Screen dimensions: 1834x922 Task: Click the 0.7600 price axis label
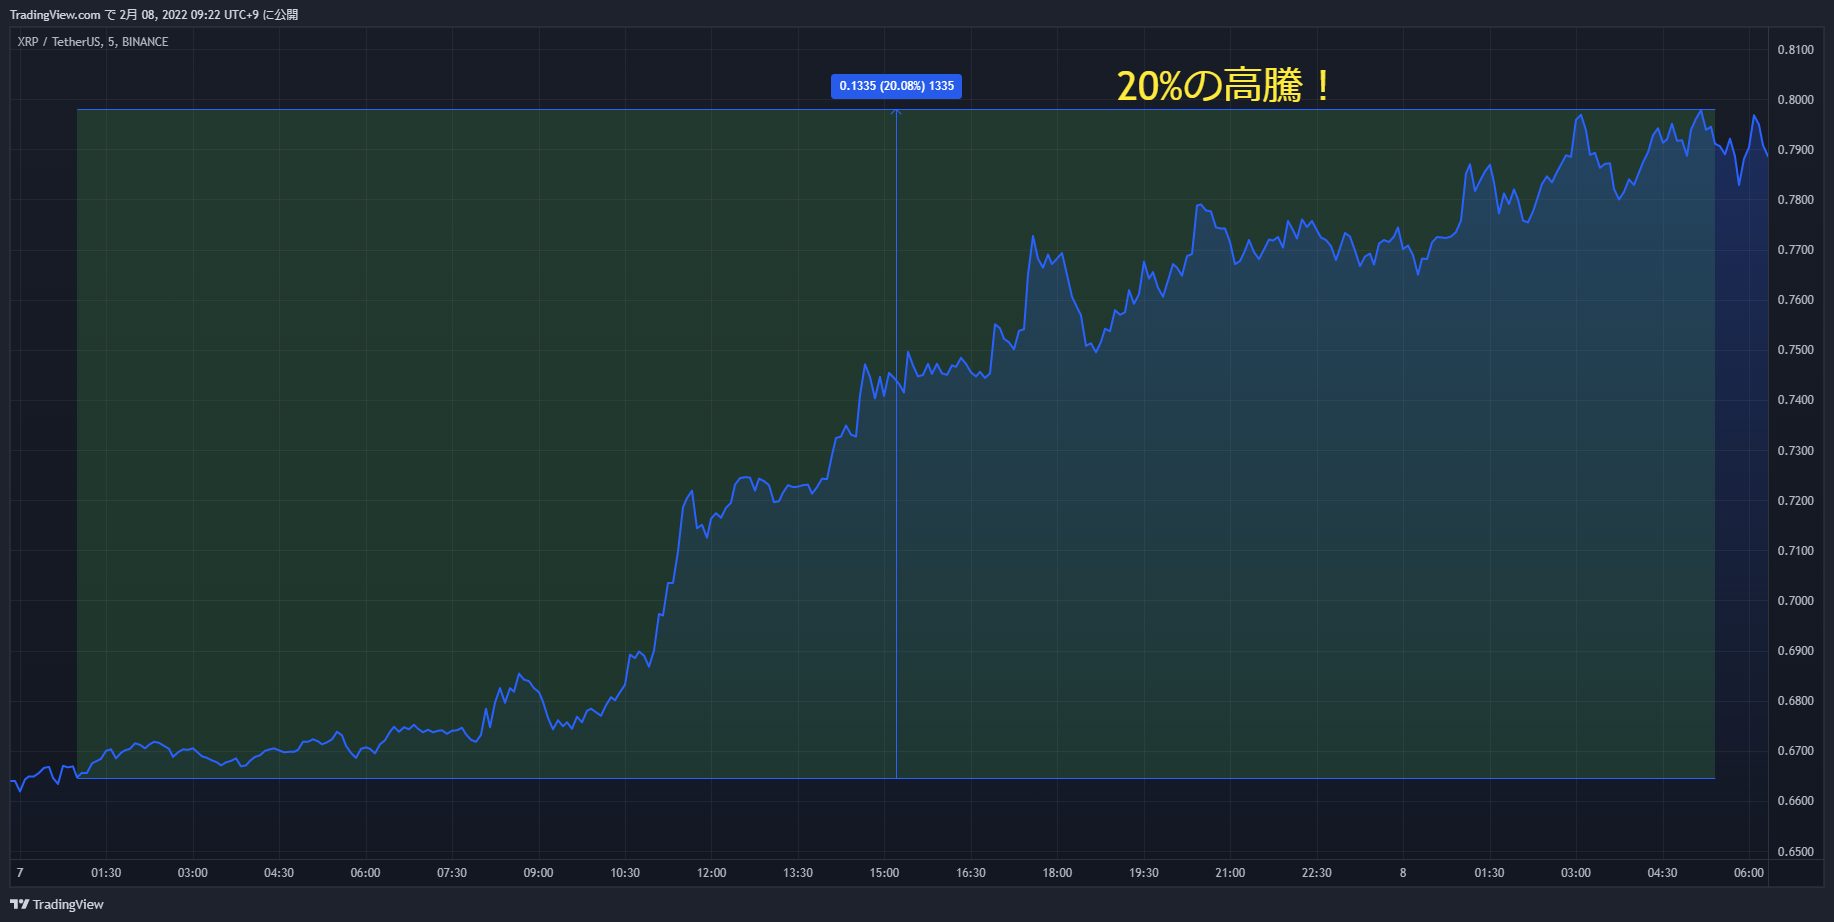pos(1795,300)
